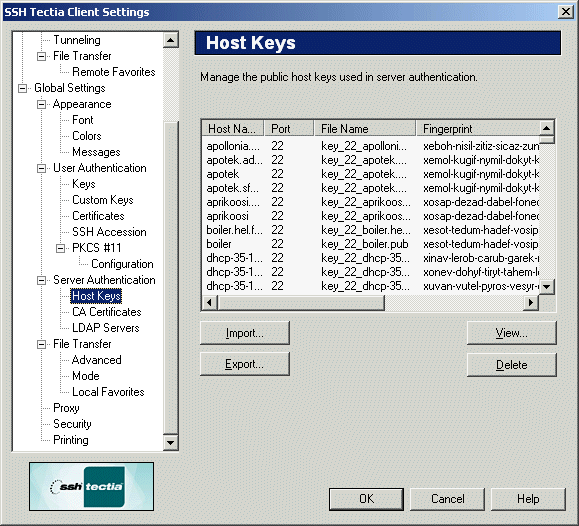Collapse the File Transfer node above Remote Favorites
Screen dimensions: 579x526
tap(42, 57)
